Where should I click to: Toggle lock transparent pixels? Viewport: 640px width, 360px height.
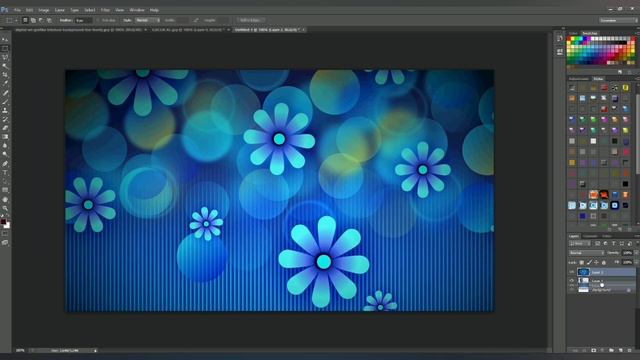(x=582, y=262)
